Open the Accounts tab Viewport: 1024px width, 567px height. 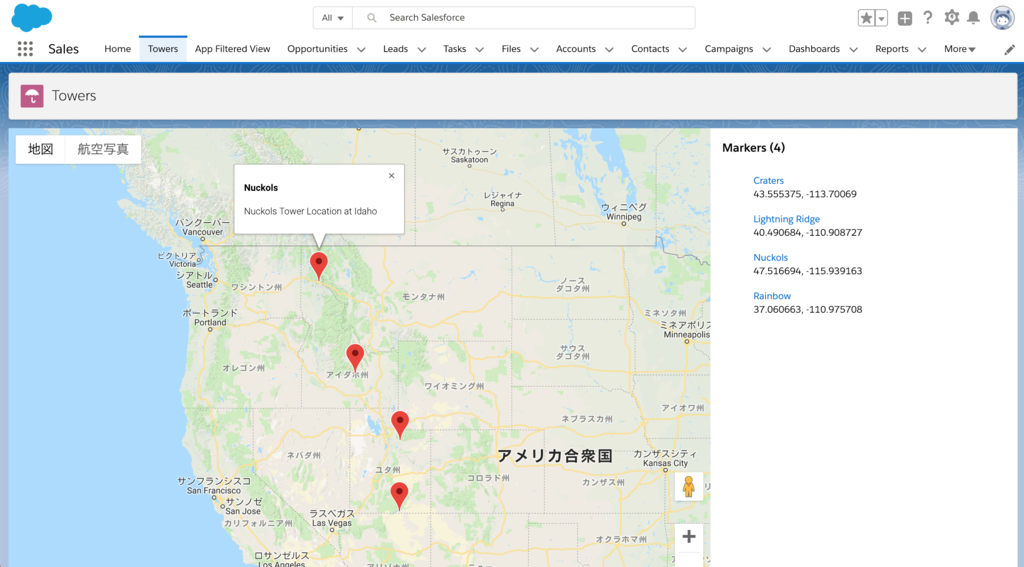click(575, 49)
